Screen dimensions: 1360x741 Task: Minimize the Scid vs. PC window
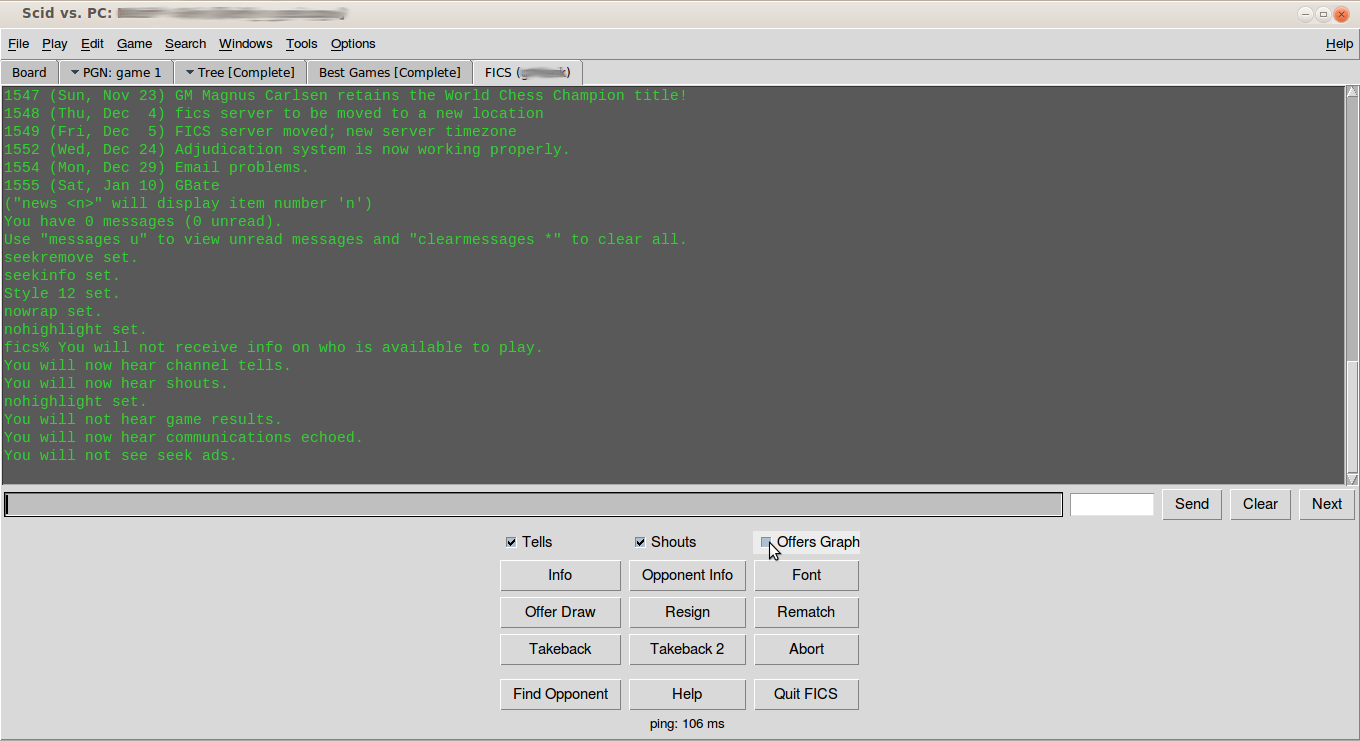click(1305, 14)
